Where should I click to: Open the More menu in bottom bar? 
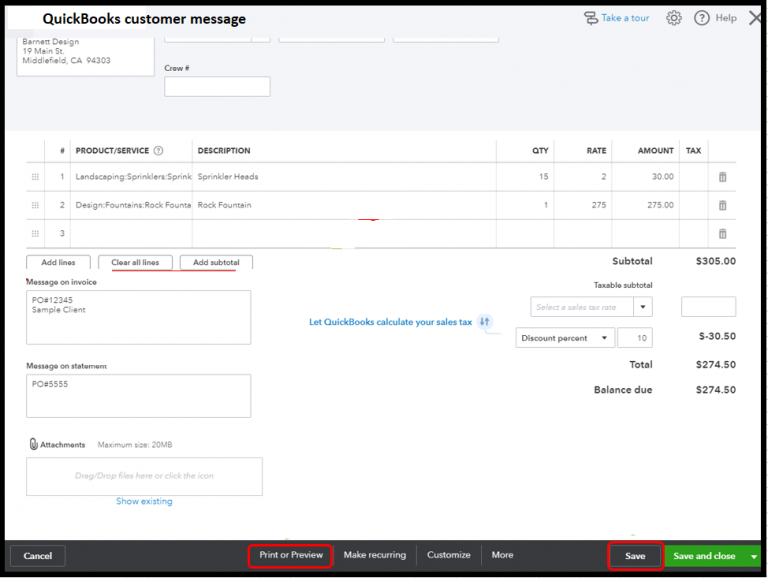click(x=503, y=555)
